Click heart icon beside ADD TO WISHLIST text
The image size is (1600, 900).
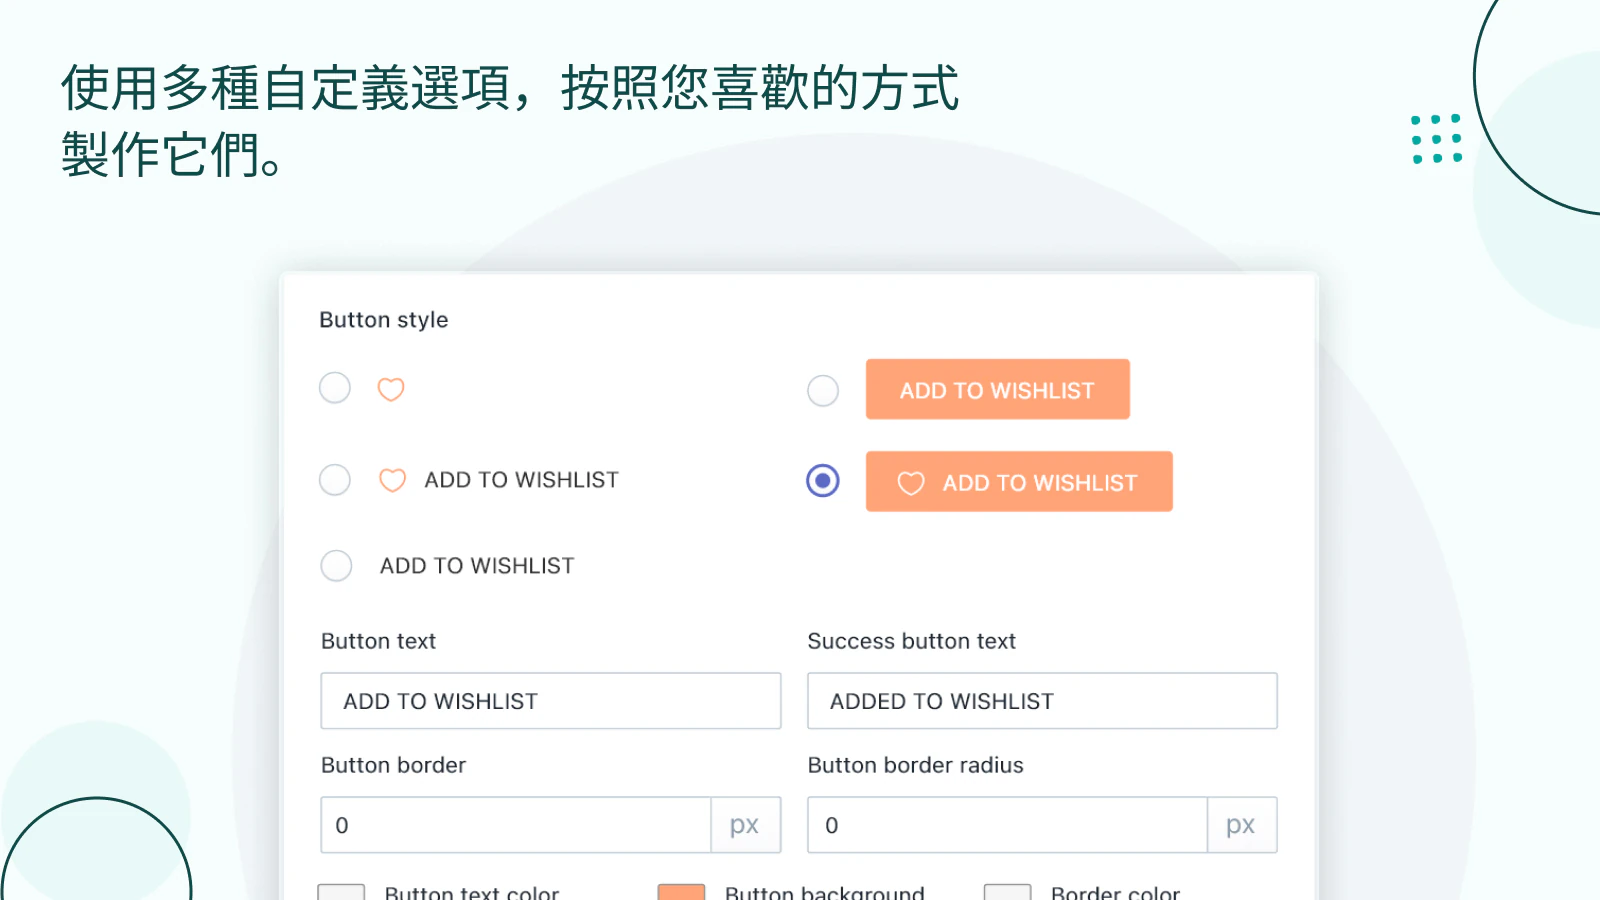pyautogui.click(x=393, y=480)
